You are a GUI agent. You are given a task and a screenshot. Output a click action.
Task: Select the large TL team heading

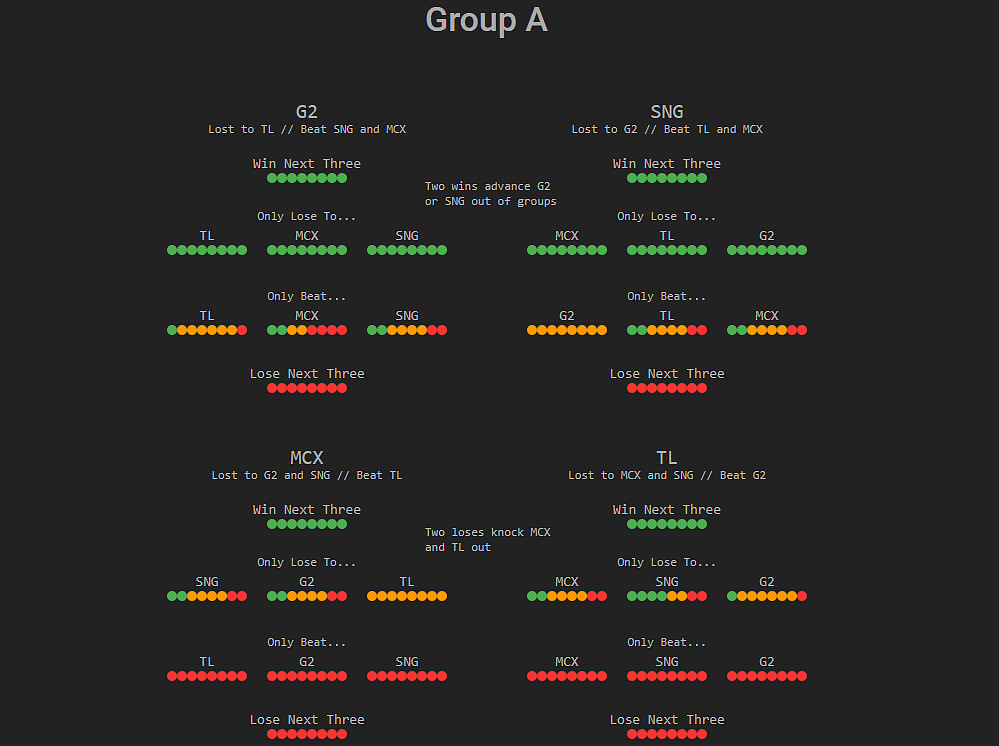click(667, 458)
